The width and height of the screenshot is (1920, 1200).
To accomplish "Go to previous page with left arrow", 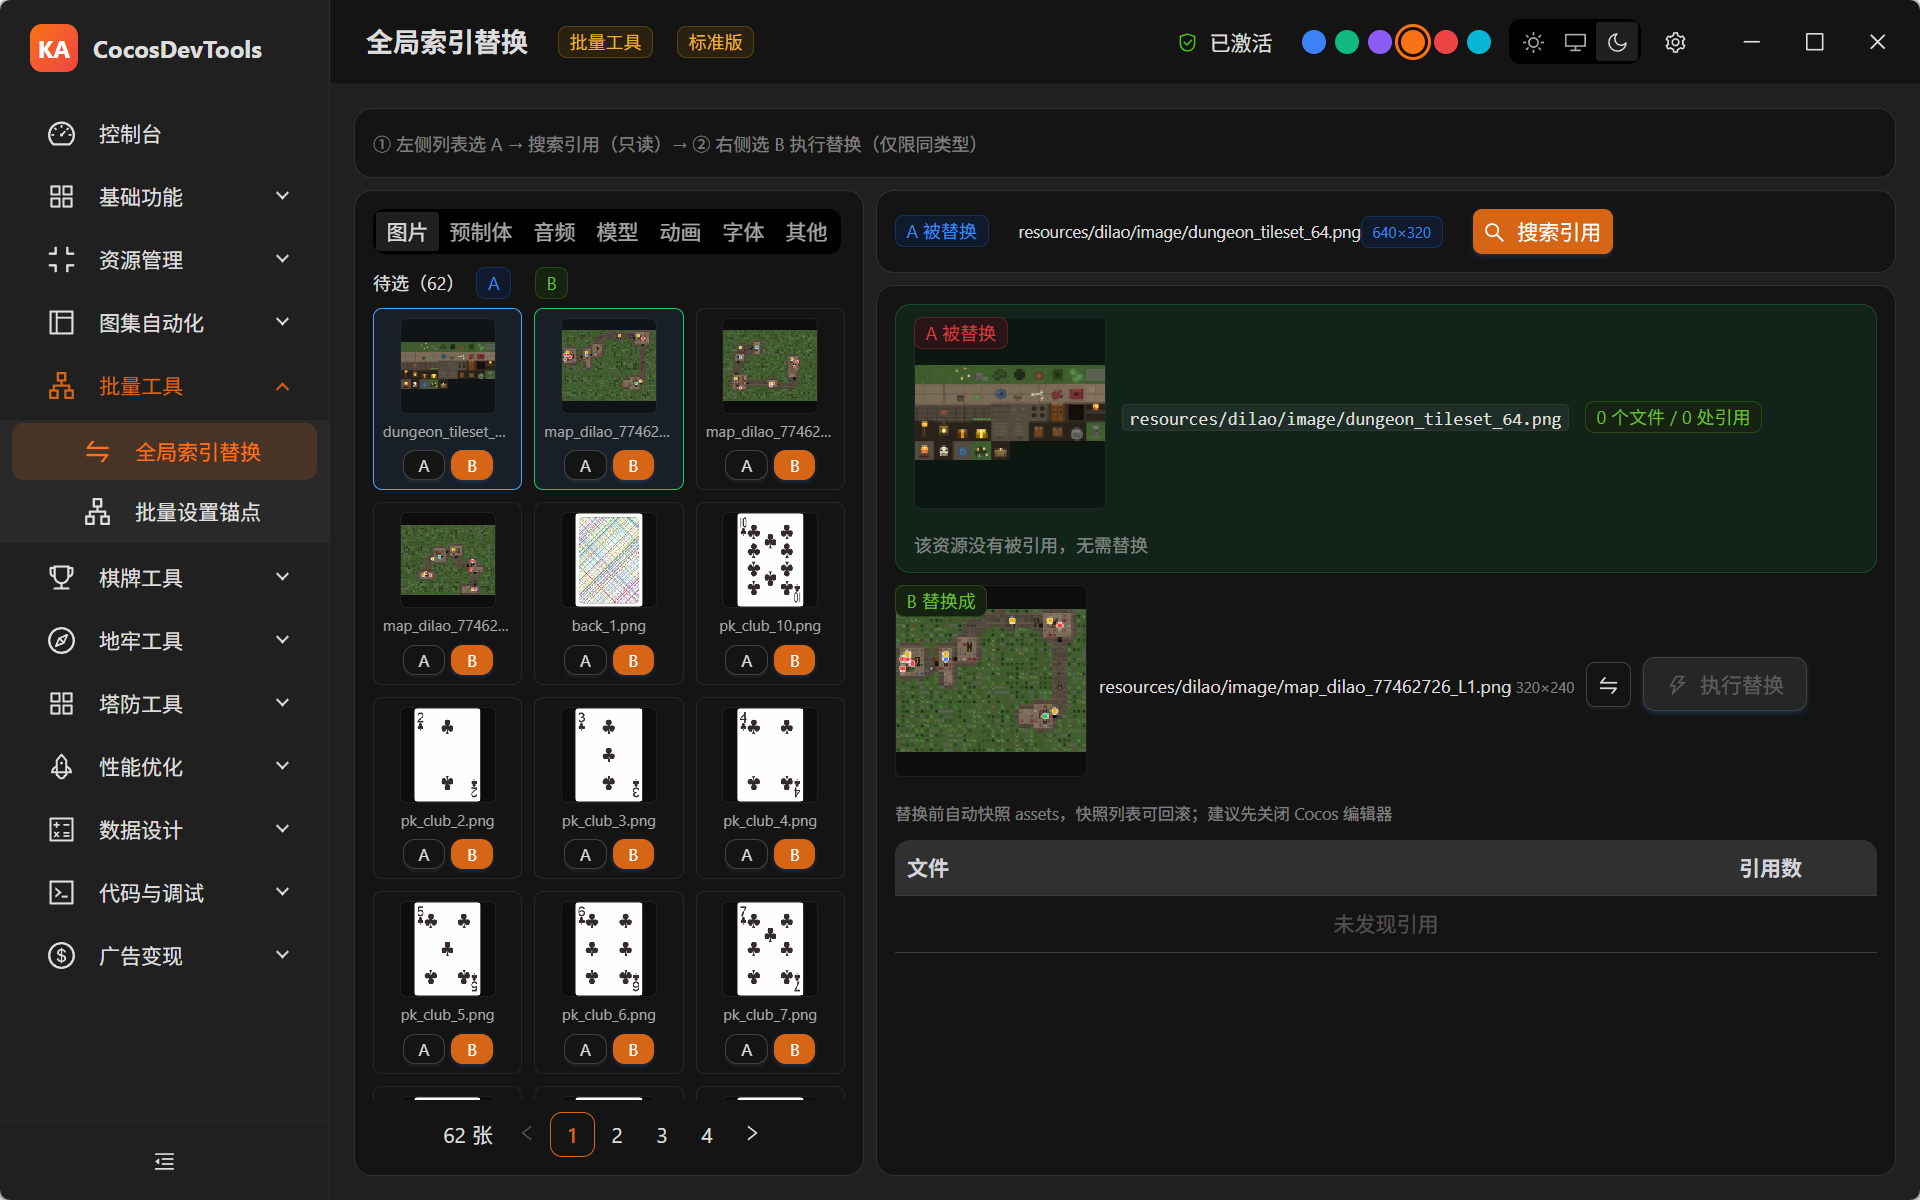I will click(x=527, y=1134).
